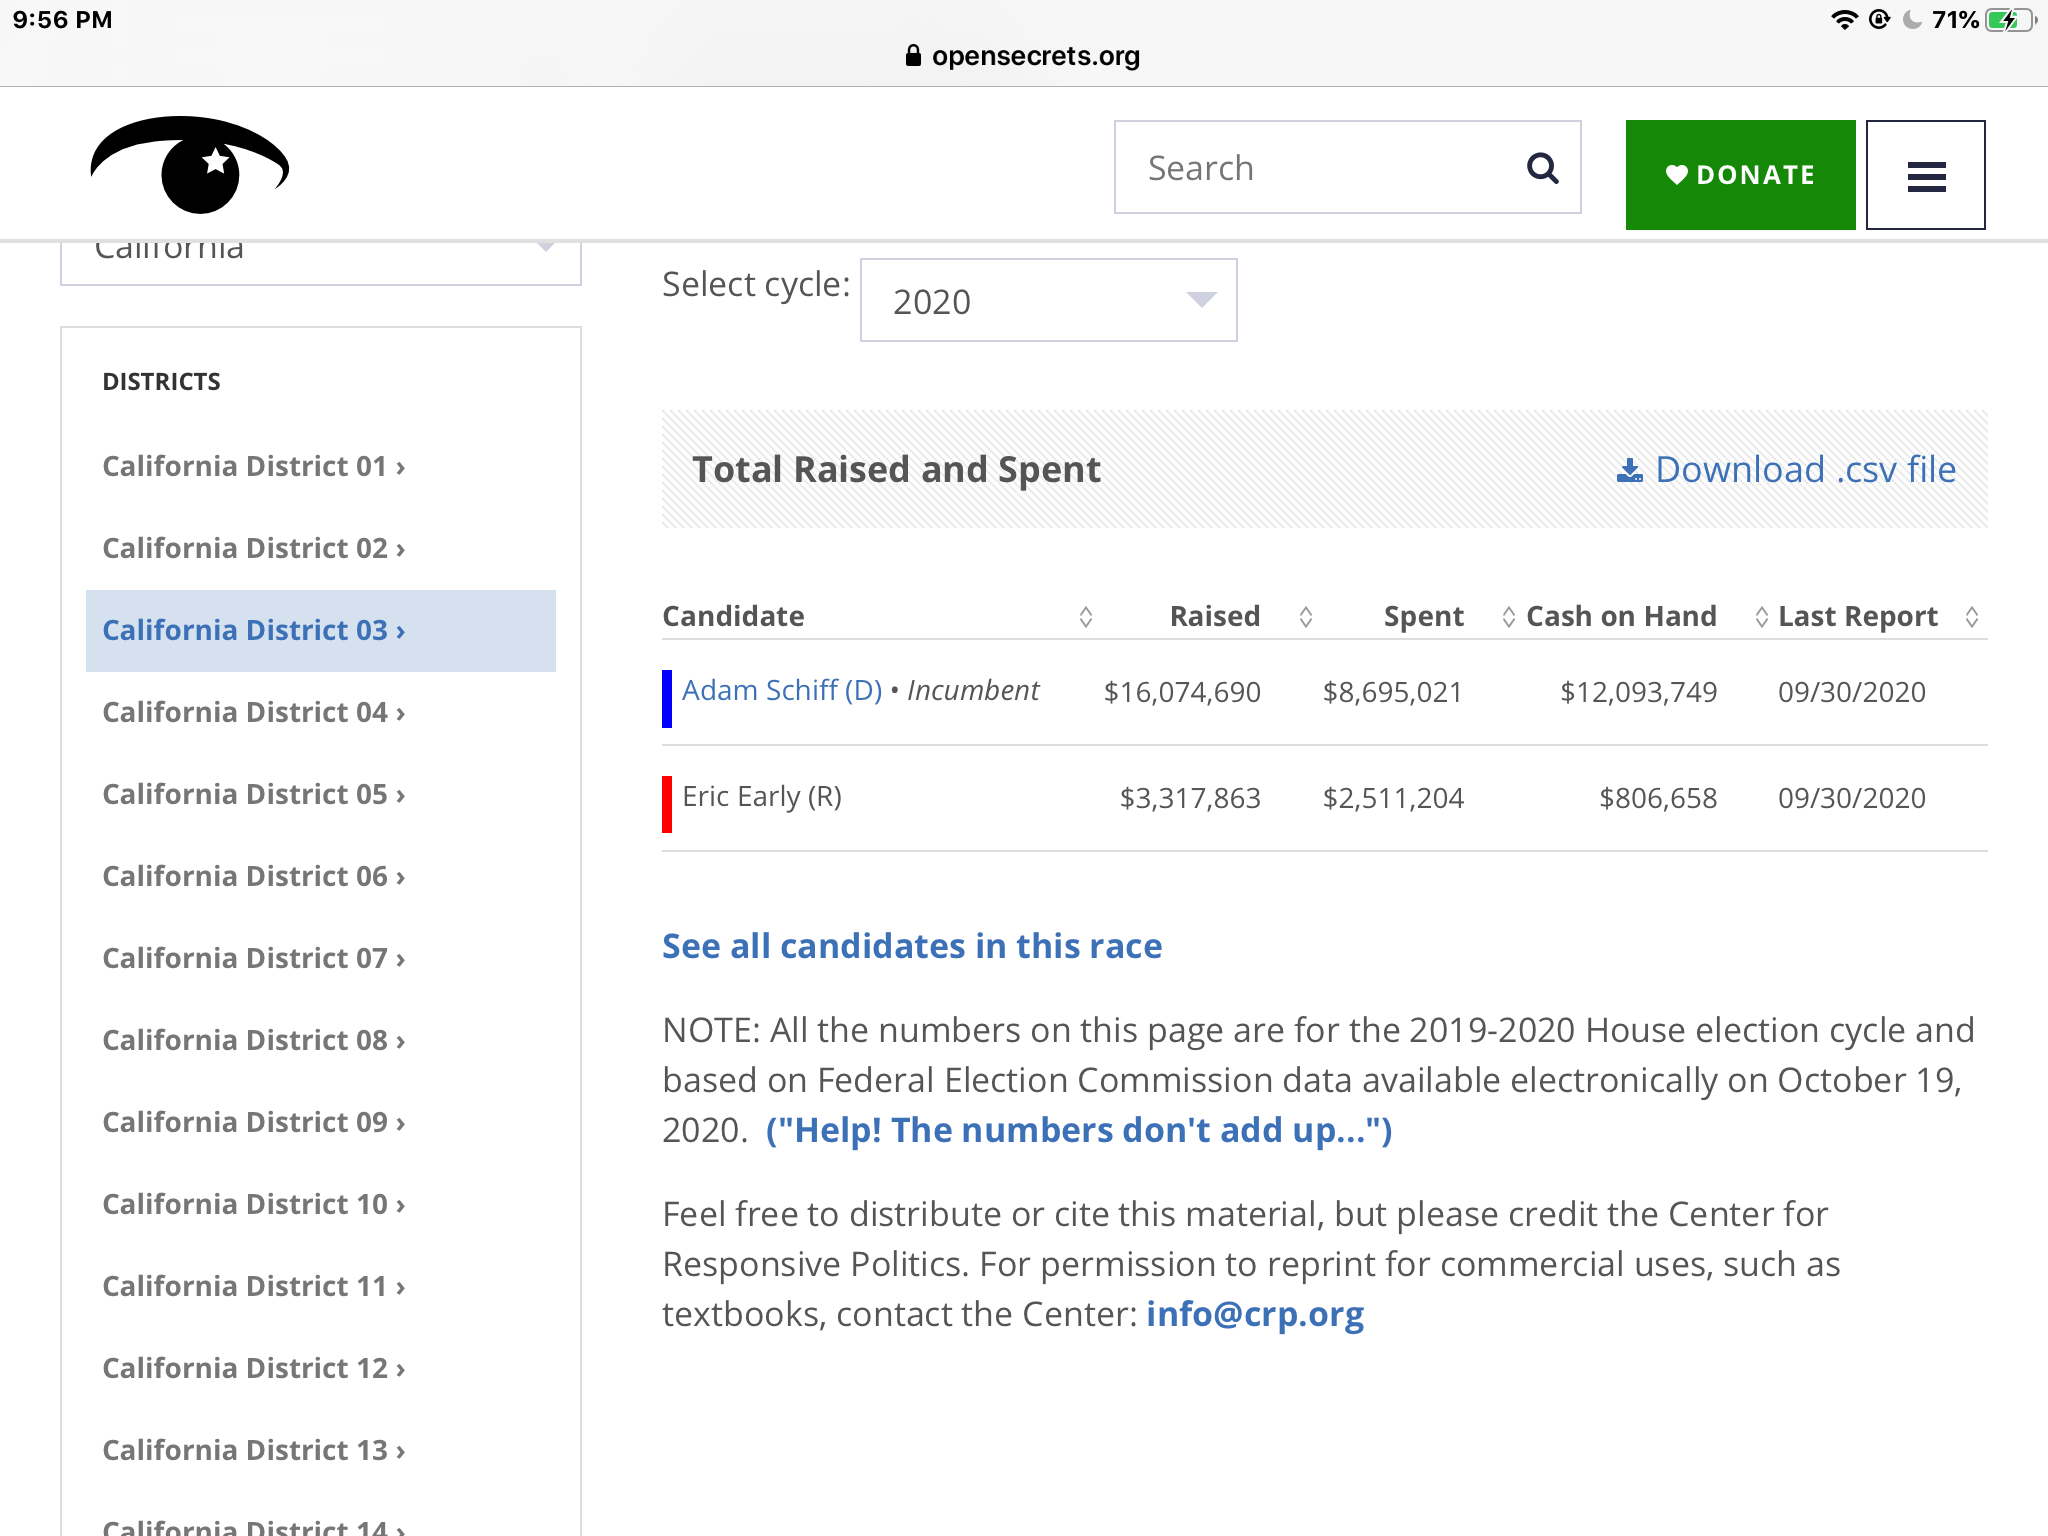Select California District 11
The height and width of the screenshot is (1536, 2048).
click(254, 1287)
